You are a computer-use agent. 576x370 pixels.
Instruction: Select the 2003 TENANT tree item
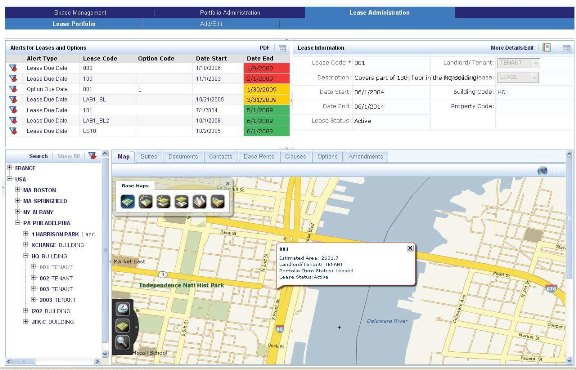click(x=57, y=300)
